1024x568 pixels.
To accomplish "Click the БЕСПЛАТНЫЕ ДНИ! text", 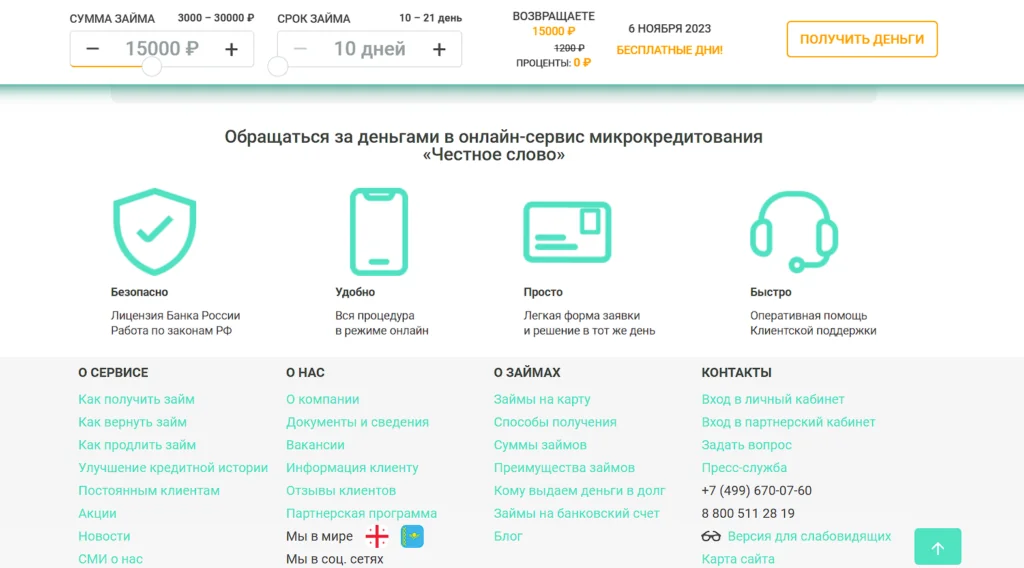I will (669, 50).
